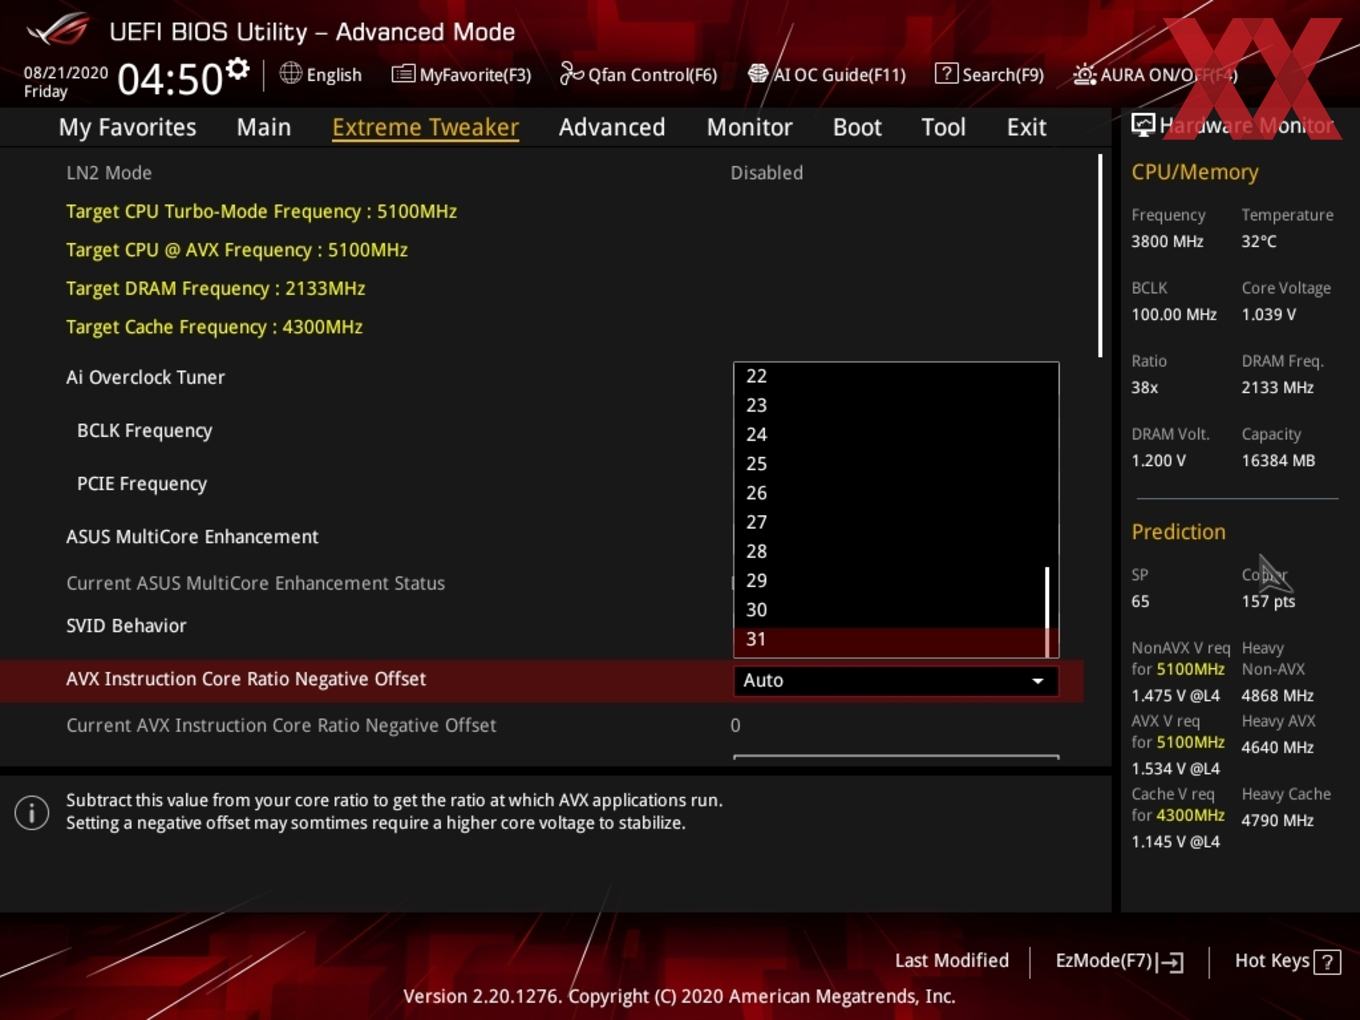Click the Qfan Control fan icon
The width and height of the screenshot is (1360, 1020).
[571, 73]
